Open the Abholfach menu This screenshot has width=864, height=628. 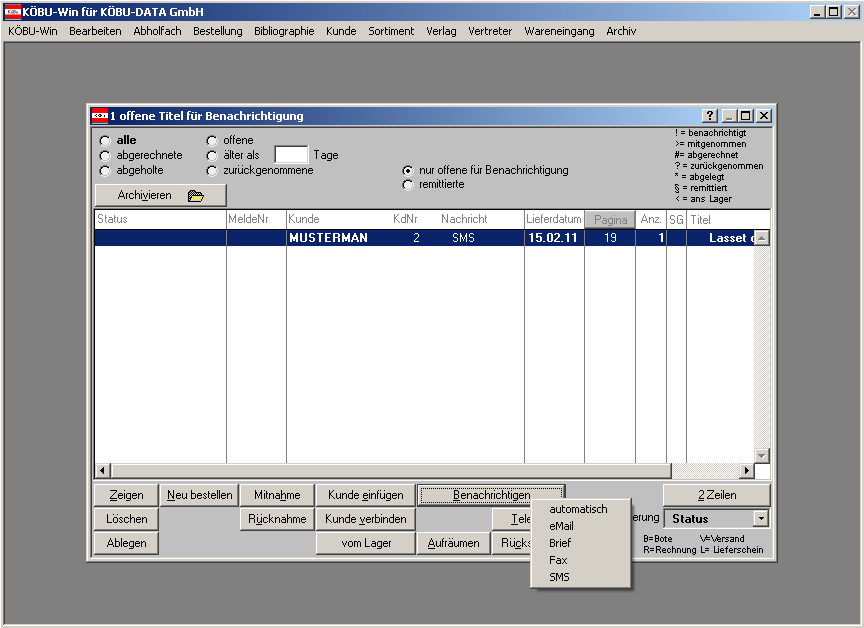click(157, 31)
